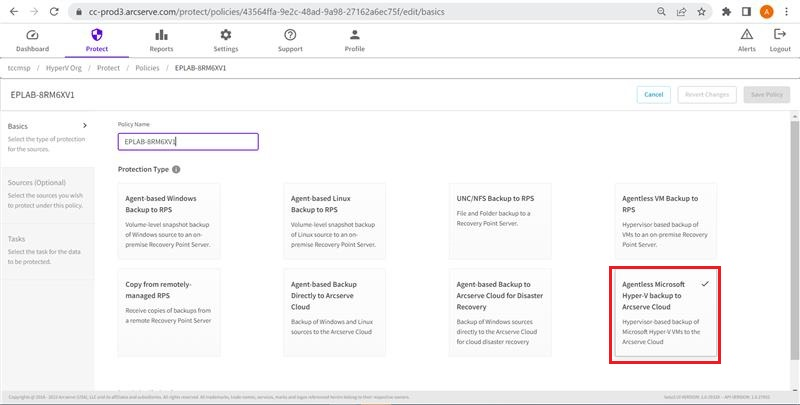Open the Settings gear icon
Image resolution: width=800 pixels, height=405 pixels.
[226, 35]
